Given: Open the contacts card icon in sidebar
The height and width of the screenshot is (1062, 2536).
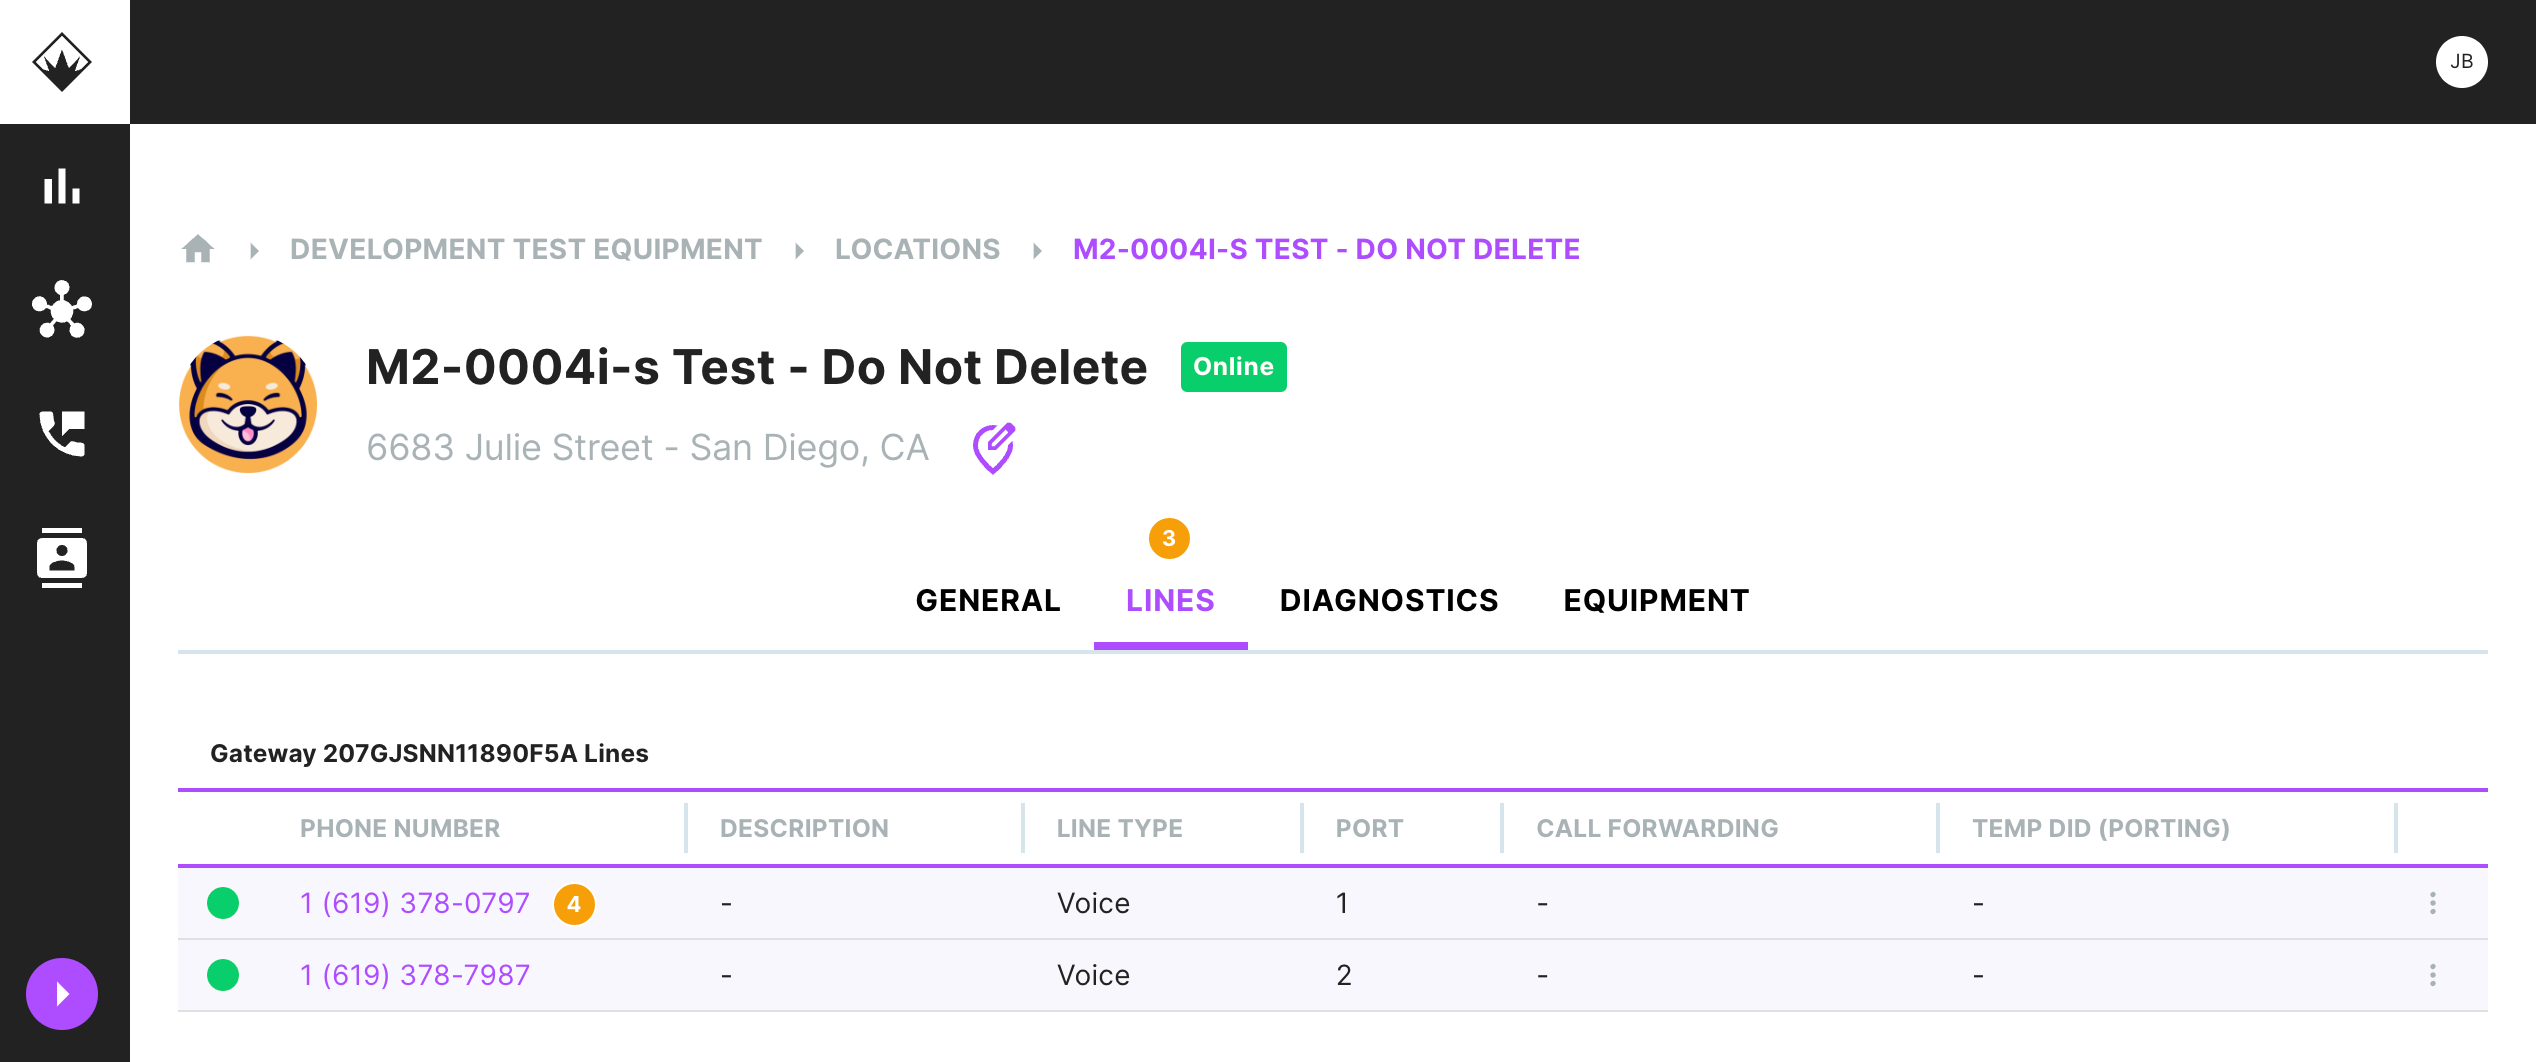Looking at the screenshot, I should pyautogui.click(x=62, y=557).
